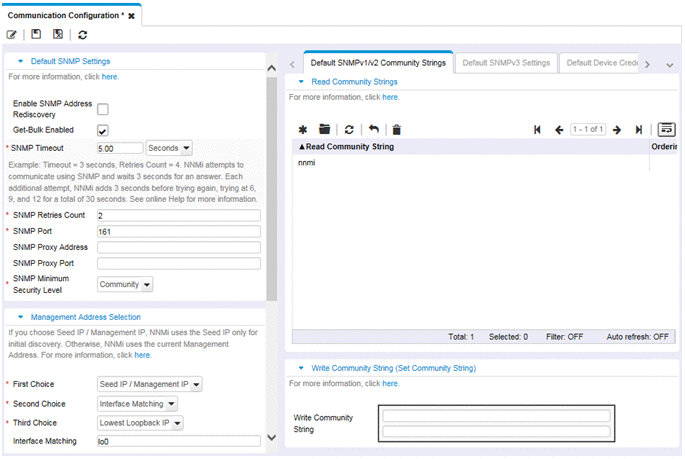Jump to the first page of results

(x=537, y=130)
